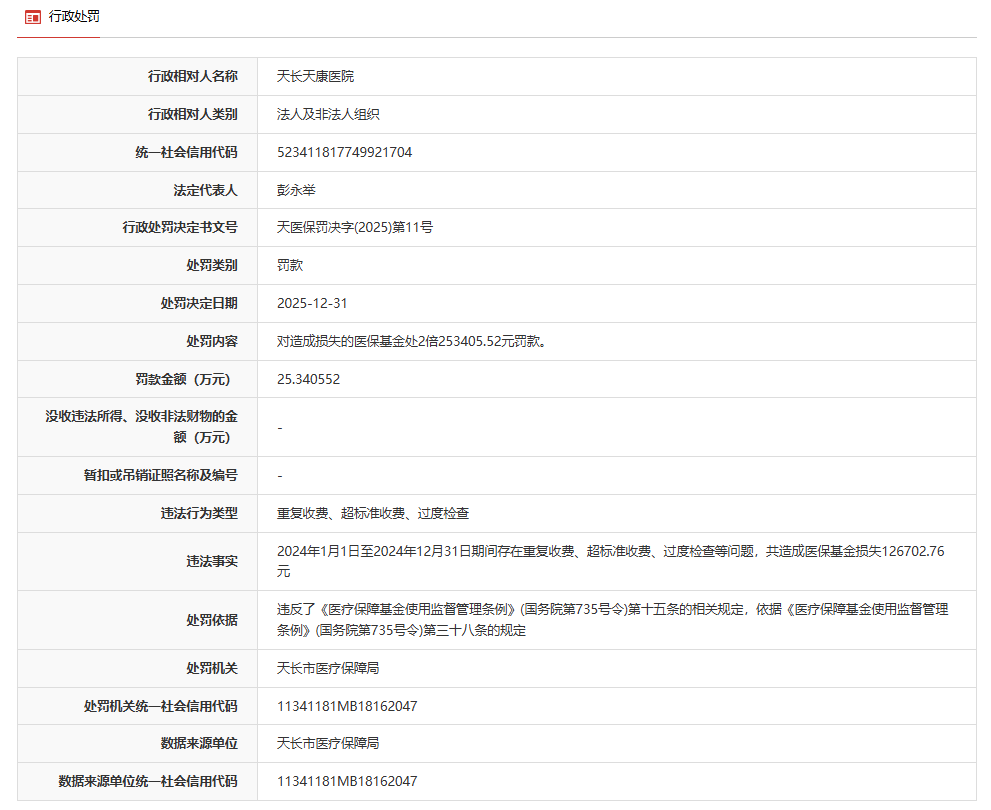The height and width of the screenshot is (810, 991).
Task: Click 天长市医疗保障局 in the 数据来源单位 row
Action: 328,744
